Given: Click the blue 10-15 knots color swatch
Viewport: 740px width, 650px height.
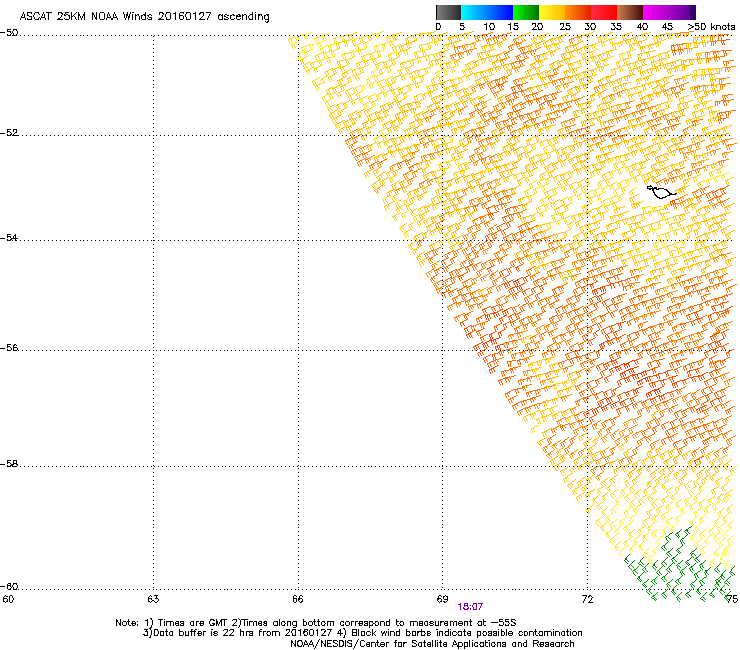Looking at the screenshot, I should 500,12.
